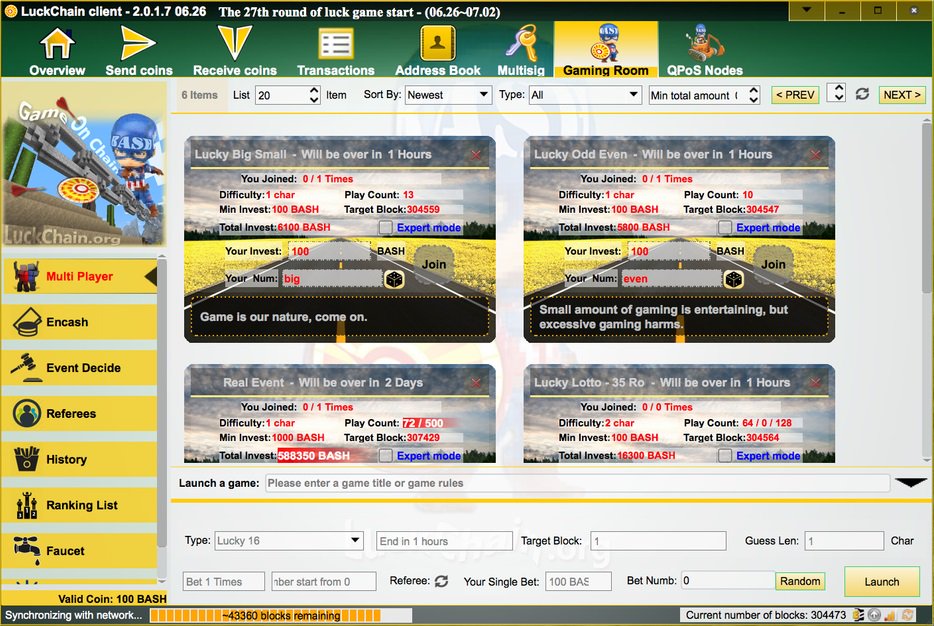Click the End in 1 hours field
Viewport: 934px width, 626px height.
click(444, 541)
